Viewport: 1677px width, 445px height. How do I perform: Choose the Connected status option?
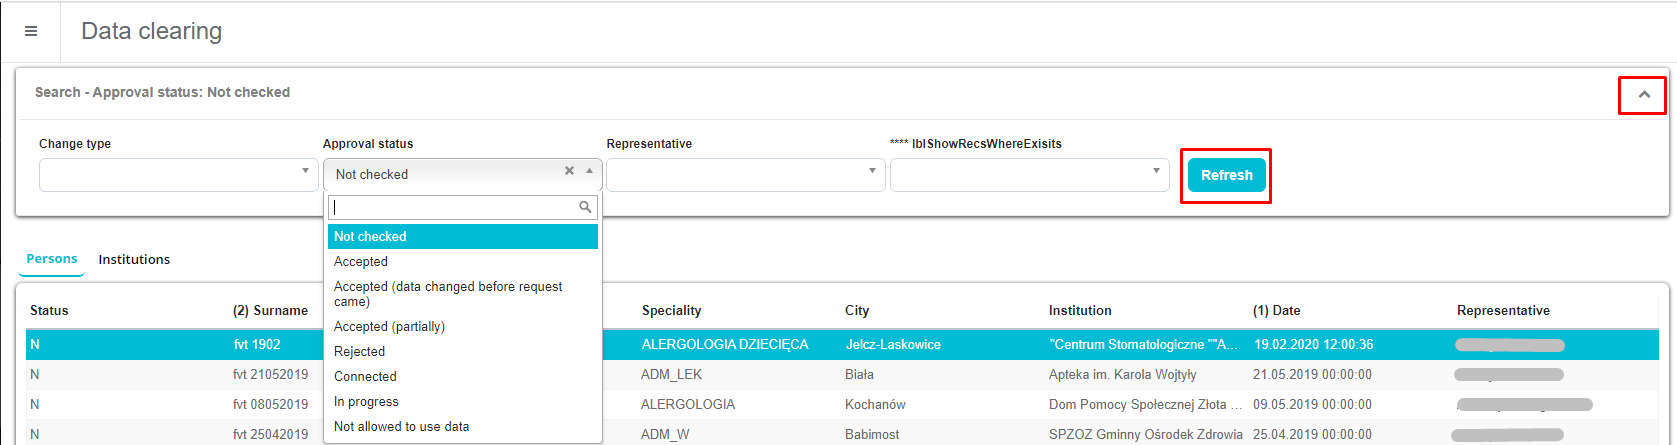pos(365,376)
